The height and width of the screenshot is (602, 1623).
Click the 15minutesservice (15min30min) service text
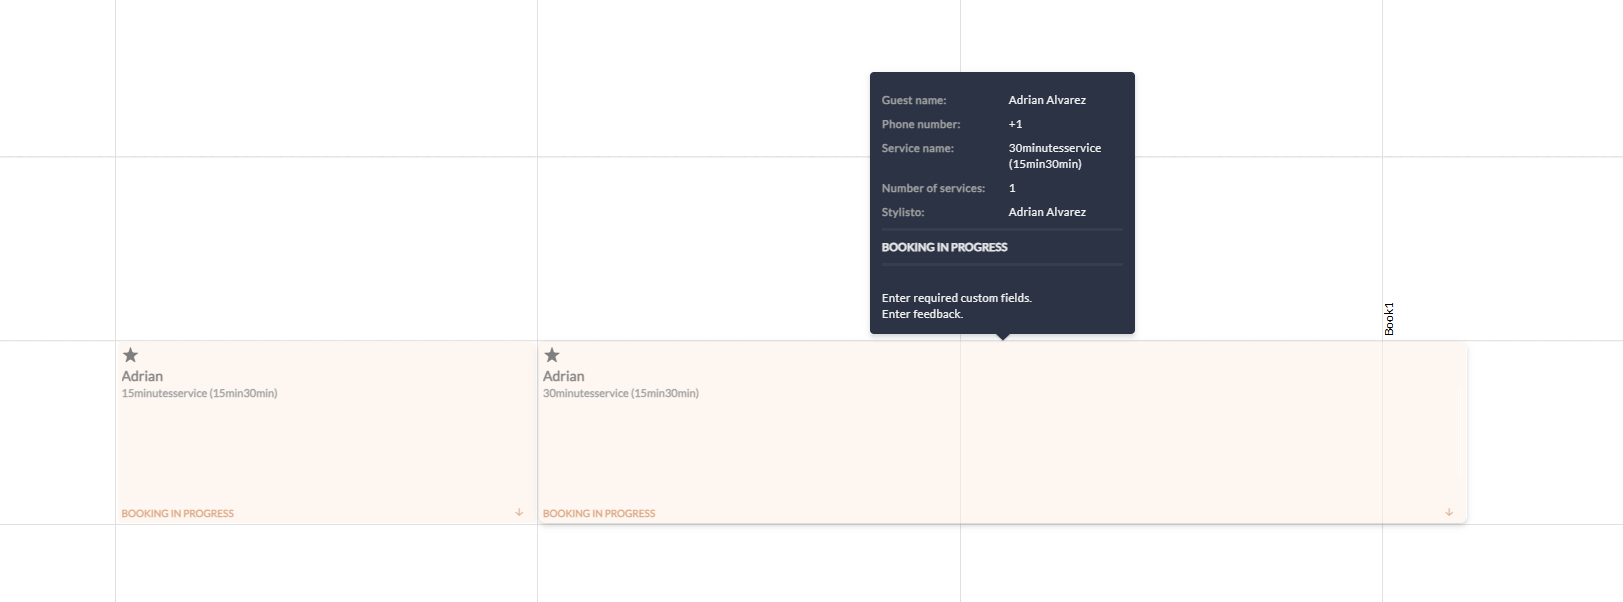(x=199, y=393)
